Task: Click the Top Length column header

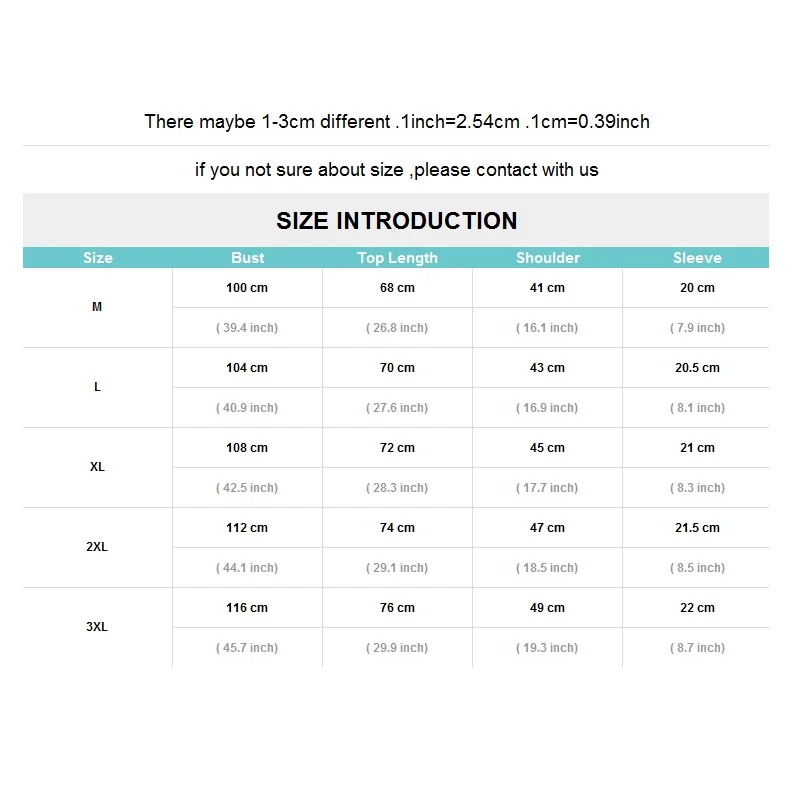Action: click(397, 258)
